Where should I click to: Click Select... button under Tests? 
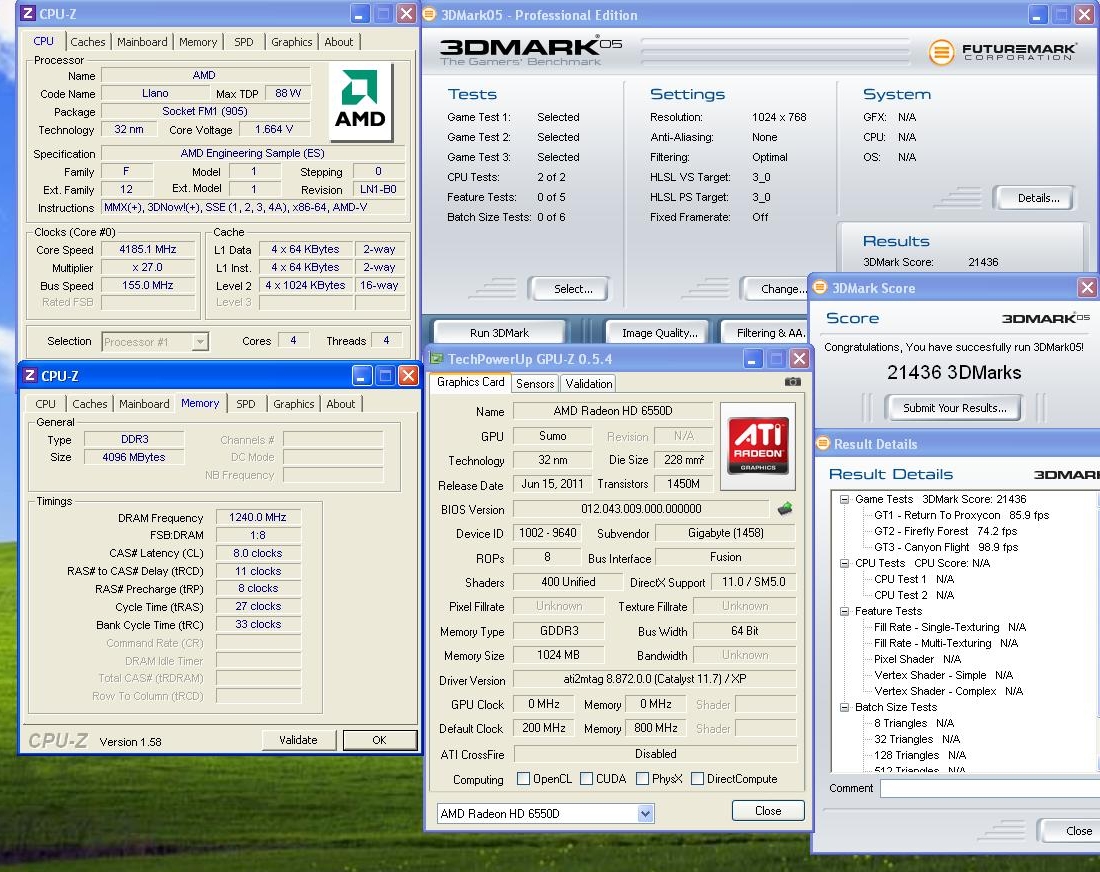572,288
